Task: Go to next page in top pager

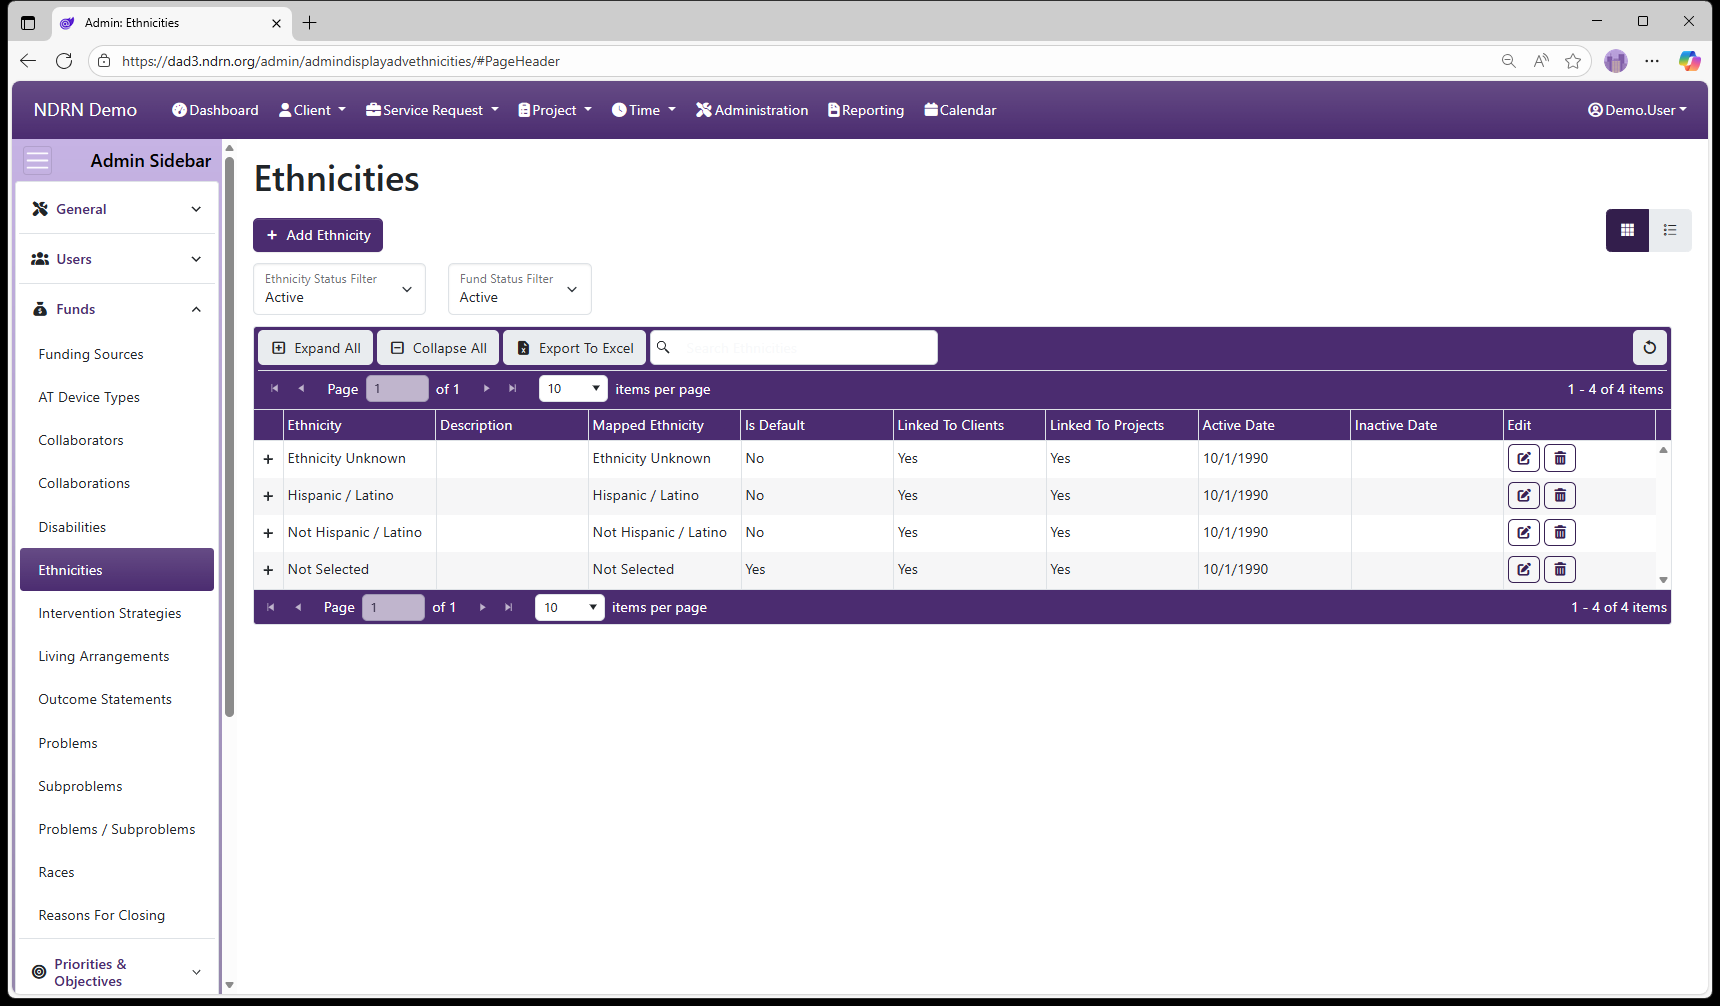Action: [487, 389]
